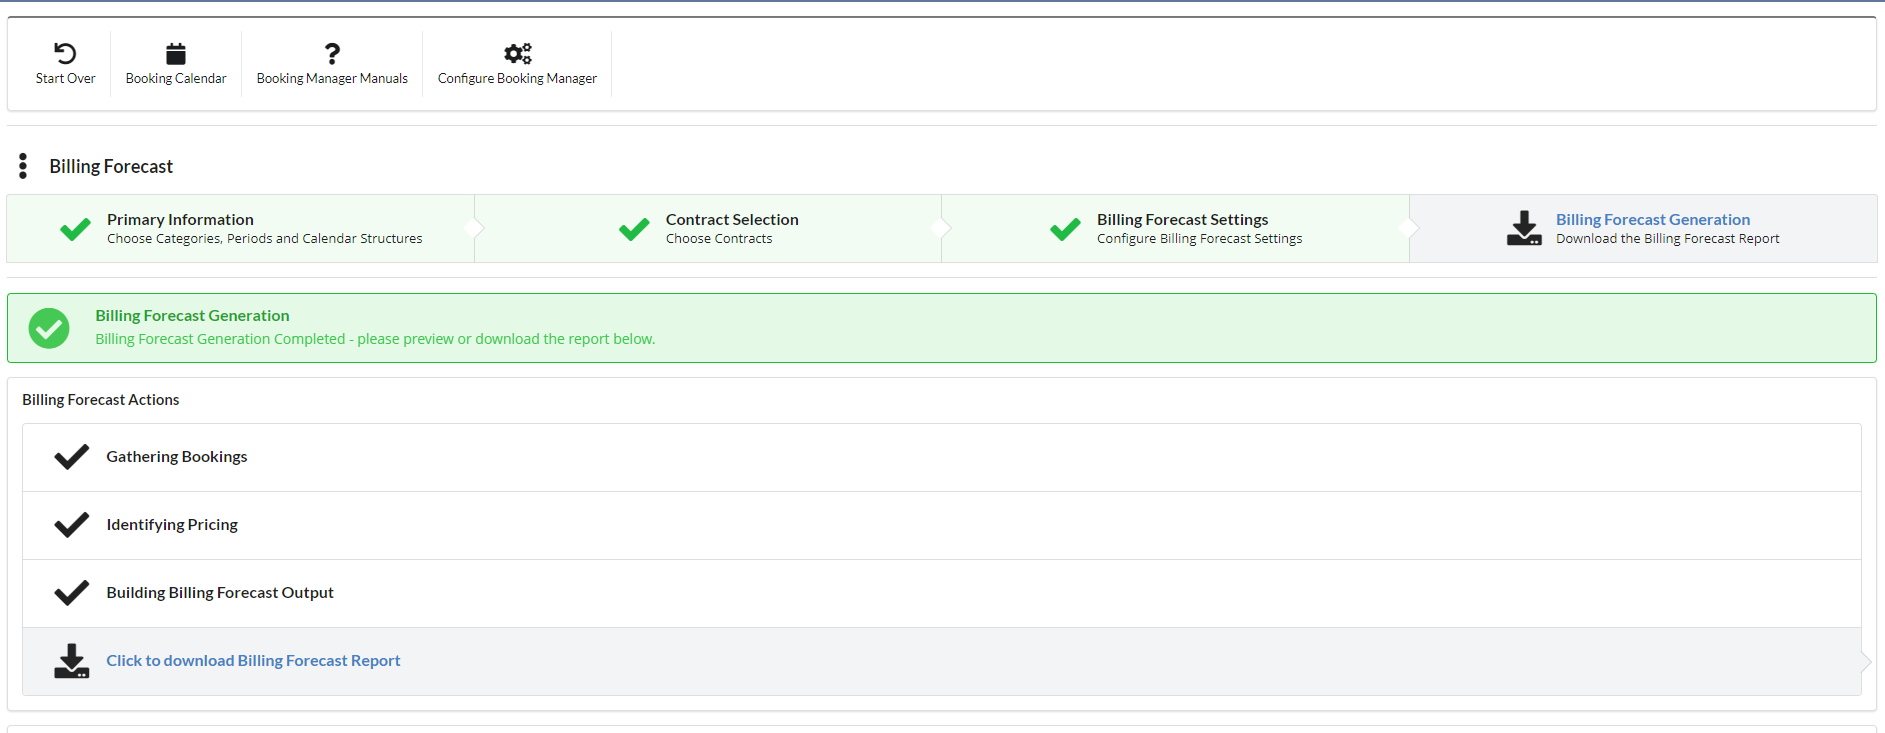
Task: Open Configure Booking Manager gears icon
Action: [x=517, y=53]
